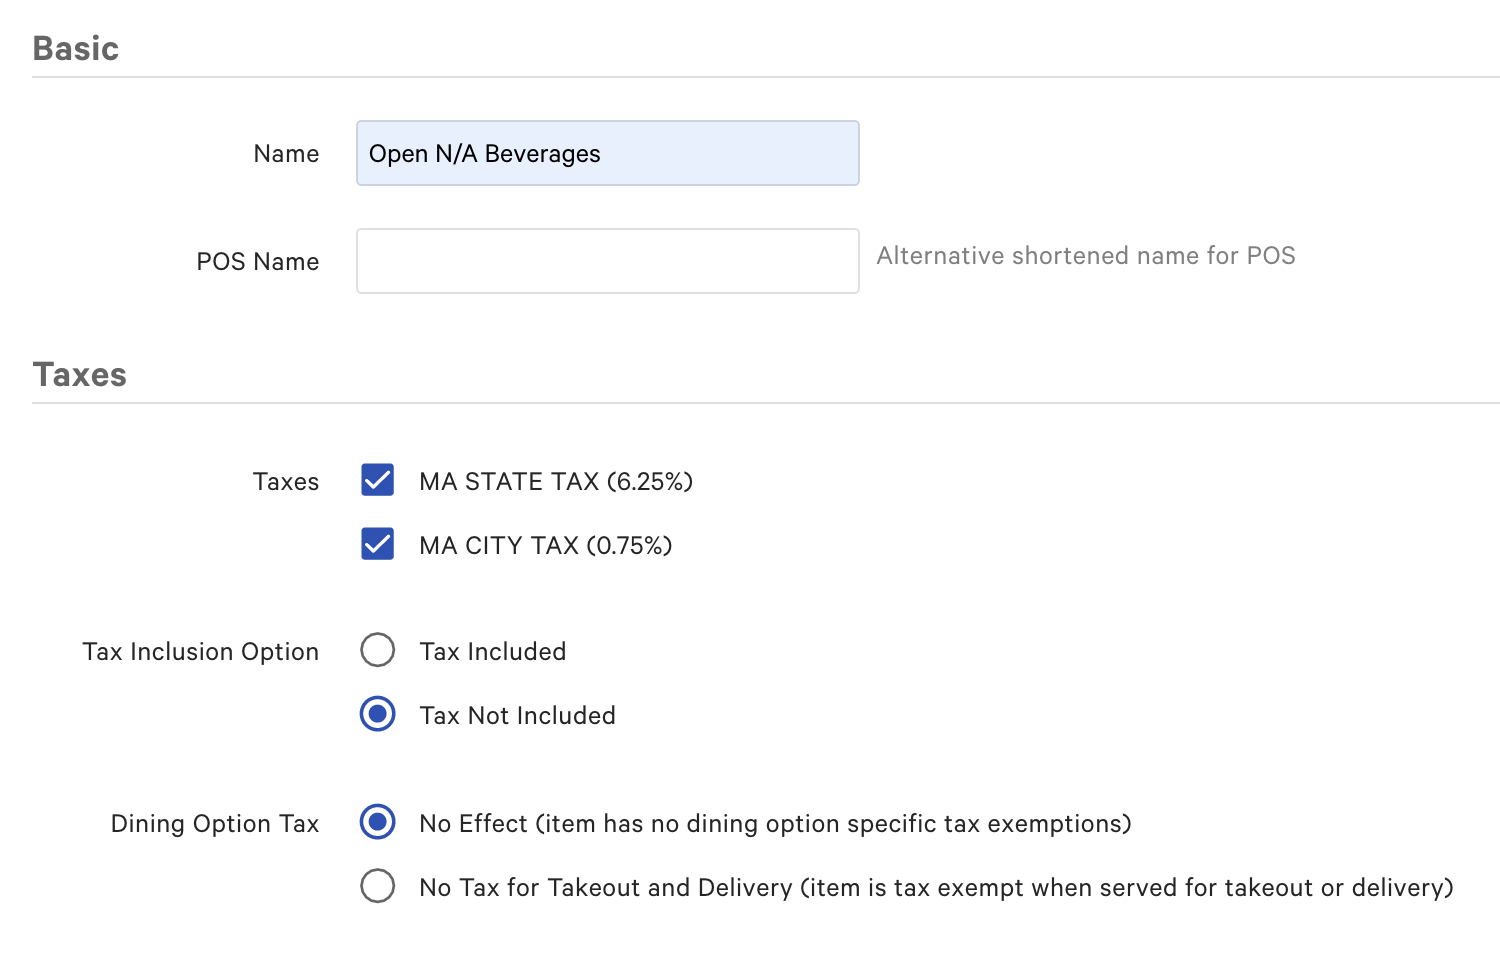This screenshot has width=1500, height=970.
Task: Click the Alternative shortened name hint text
Action: (x=1086, y=256)
